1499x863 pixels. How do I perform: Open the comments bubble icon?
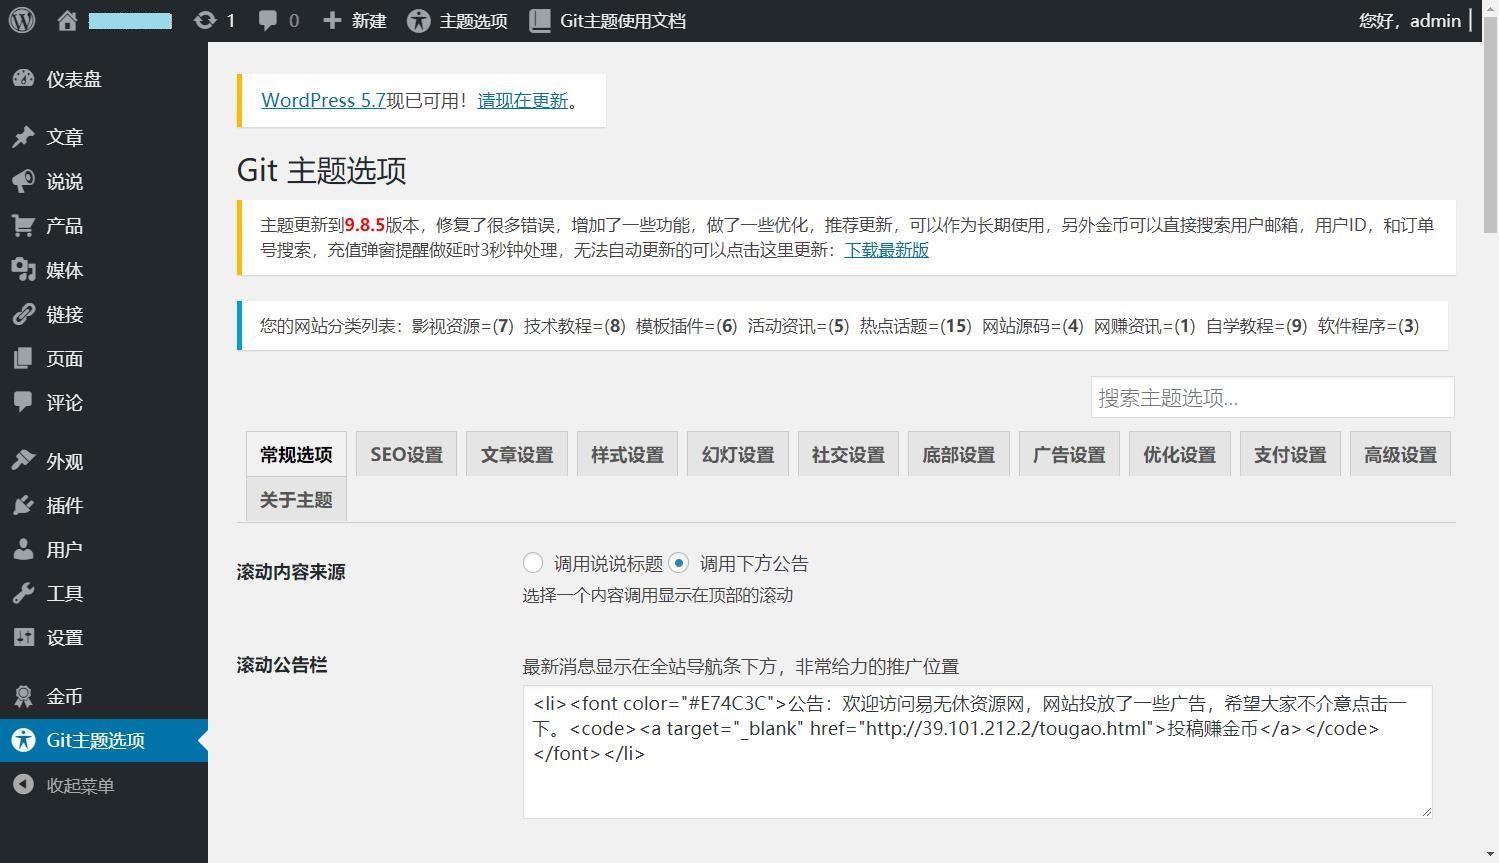(x=268, y=20)
